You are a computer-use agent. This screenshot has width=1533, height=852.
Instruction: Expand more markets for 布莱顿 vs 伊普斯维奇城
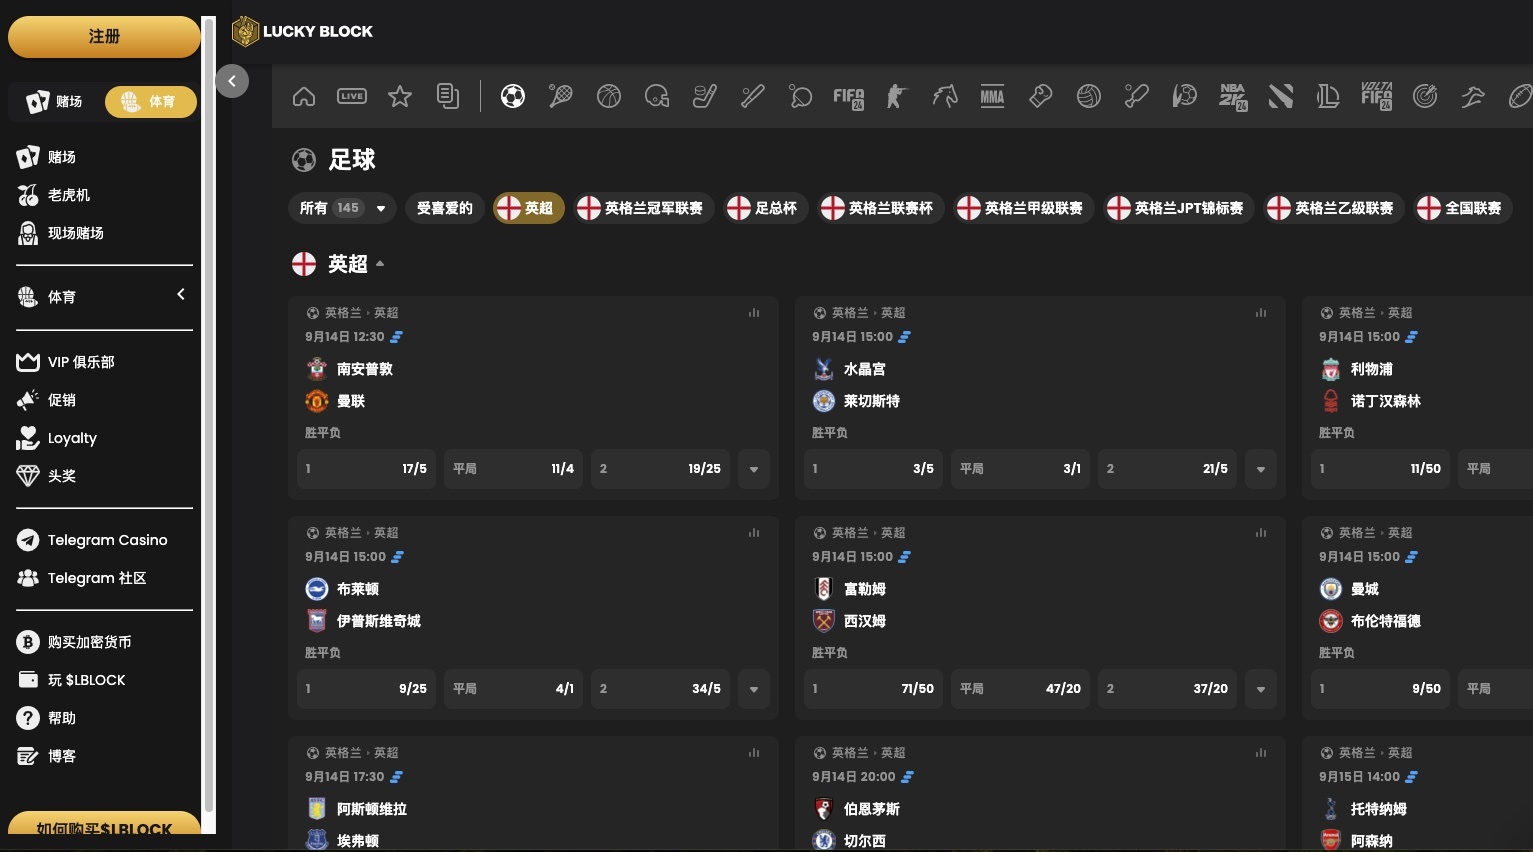(754, 689)
